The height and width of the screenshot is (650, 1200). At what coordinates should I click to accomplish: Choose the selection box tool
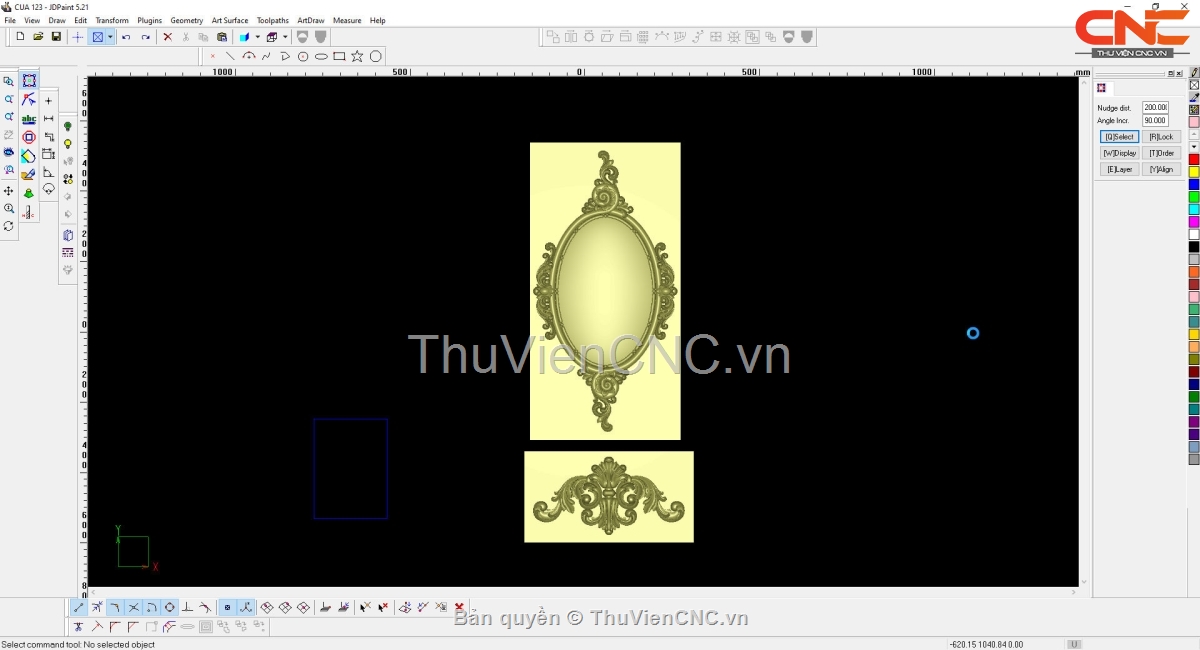(x=29, y=81)
